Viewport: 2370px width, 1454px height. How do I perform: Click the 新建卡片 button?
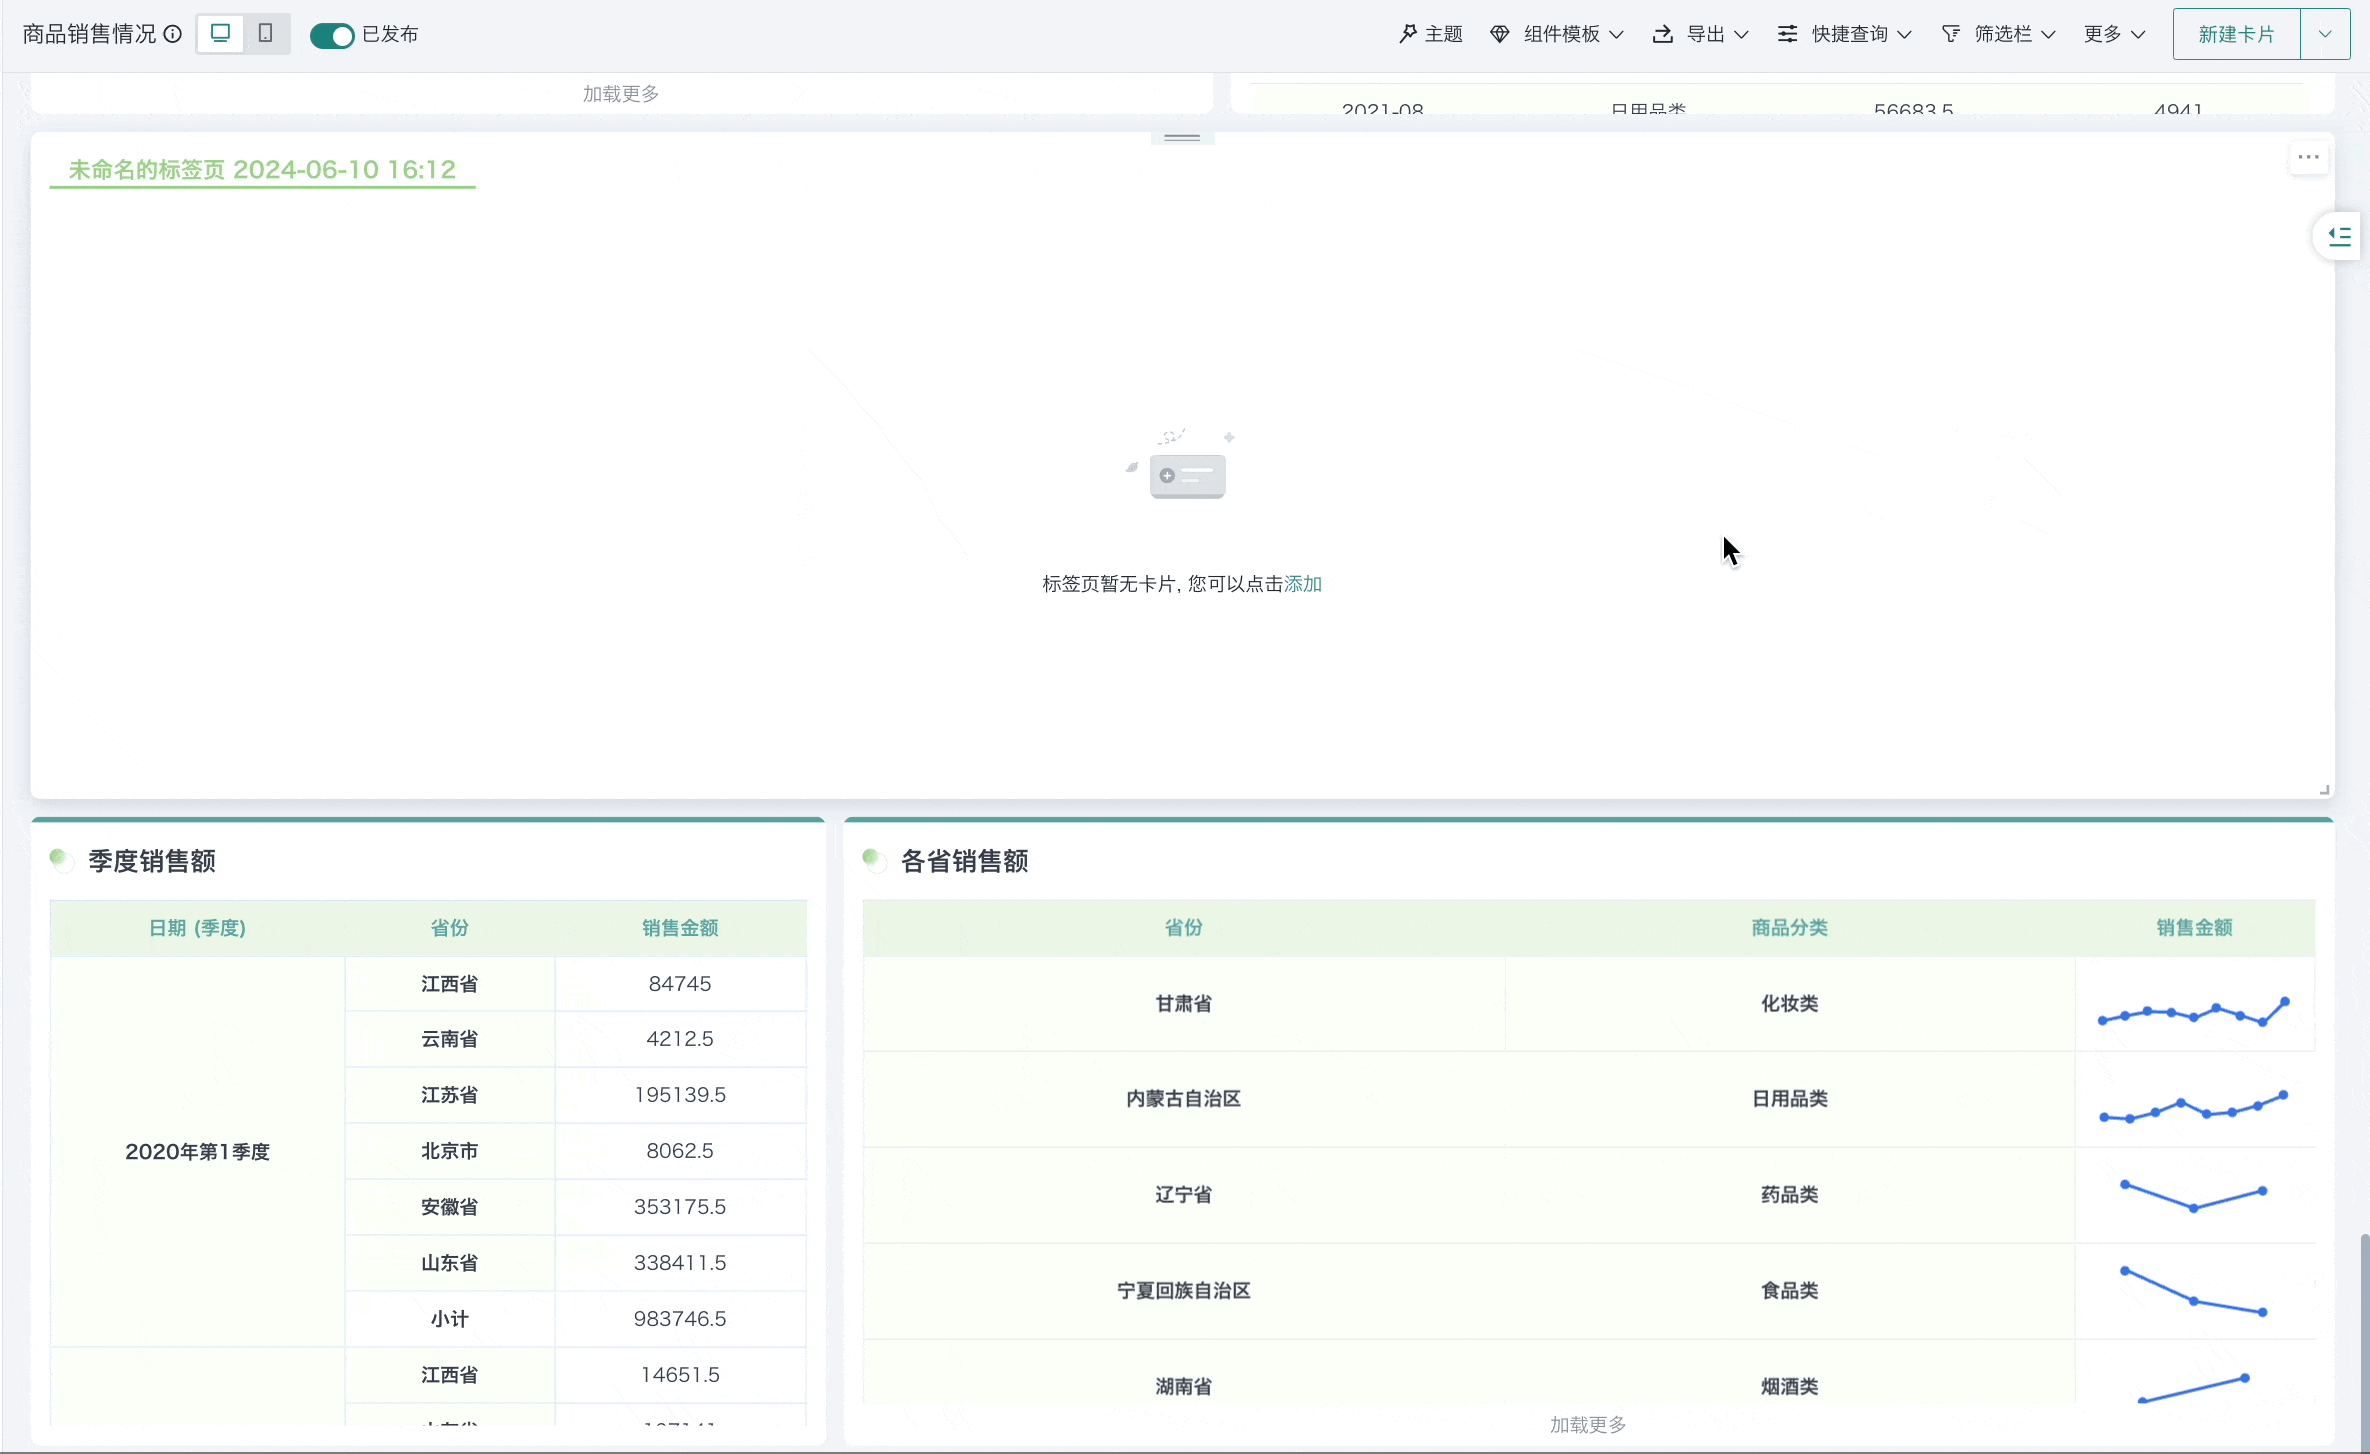tap(2236, 34)
